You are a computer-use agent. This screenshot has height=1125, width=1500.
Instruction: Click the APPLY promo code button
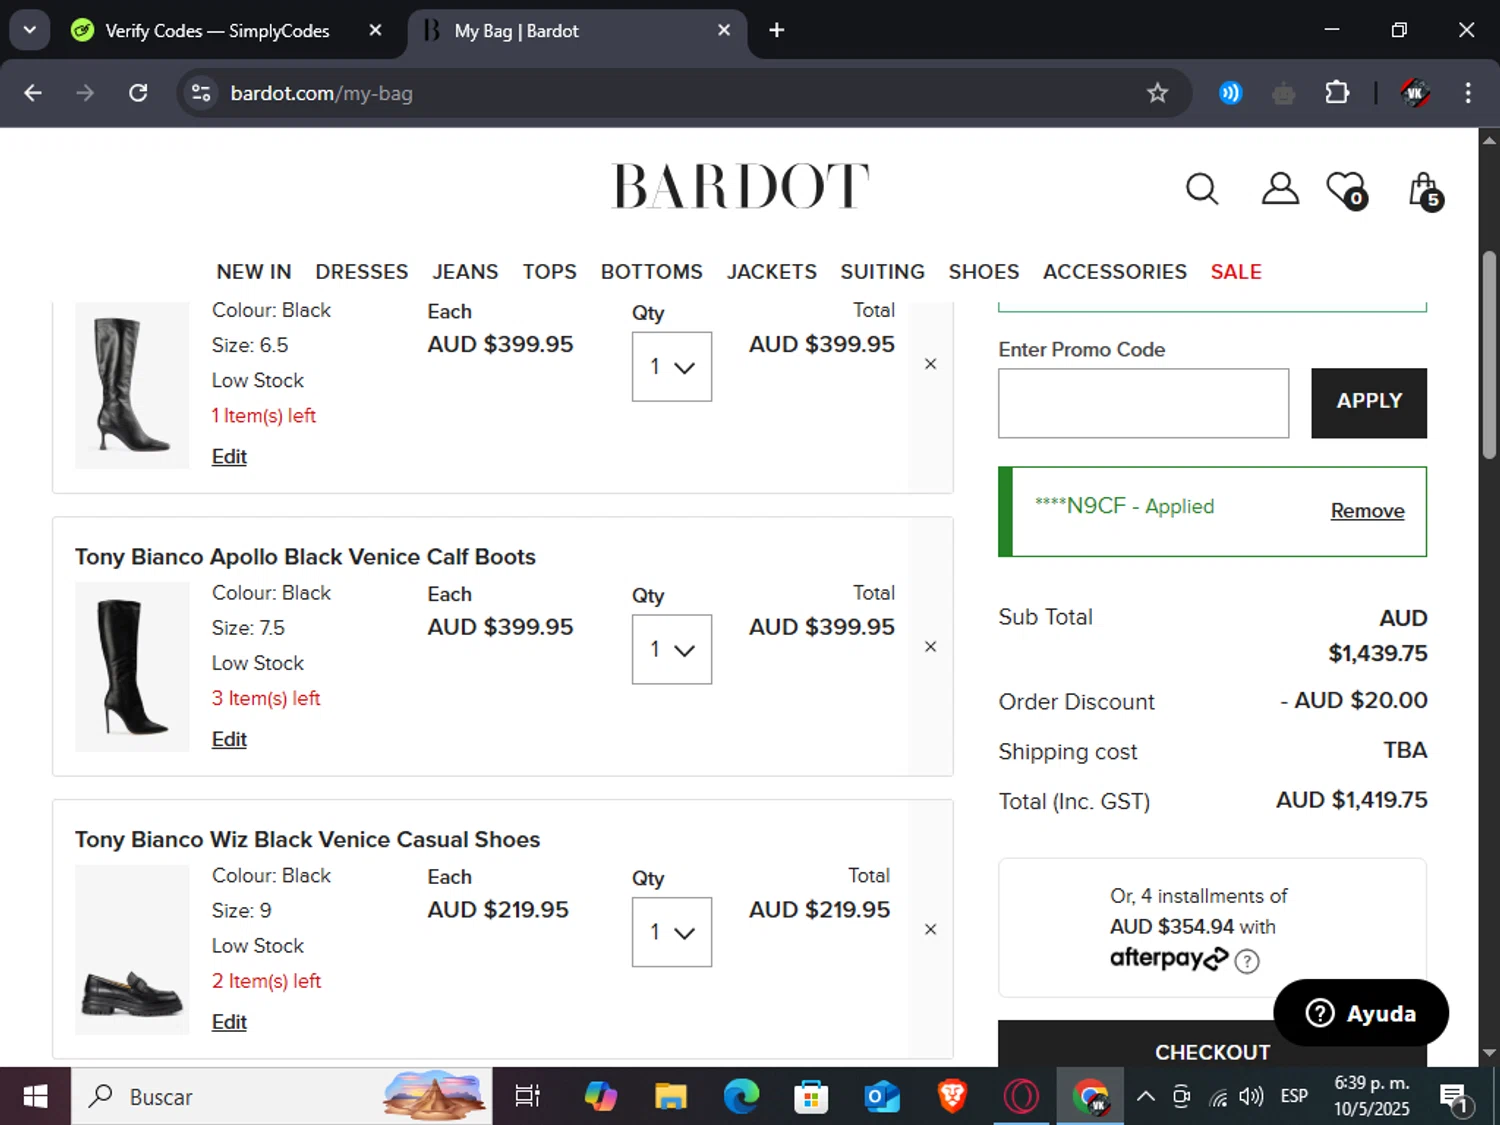coord(1369,403)
